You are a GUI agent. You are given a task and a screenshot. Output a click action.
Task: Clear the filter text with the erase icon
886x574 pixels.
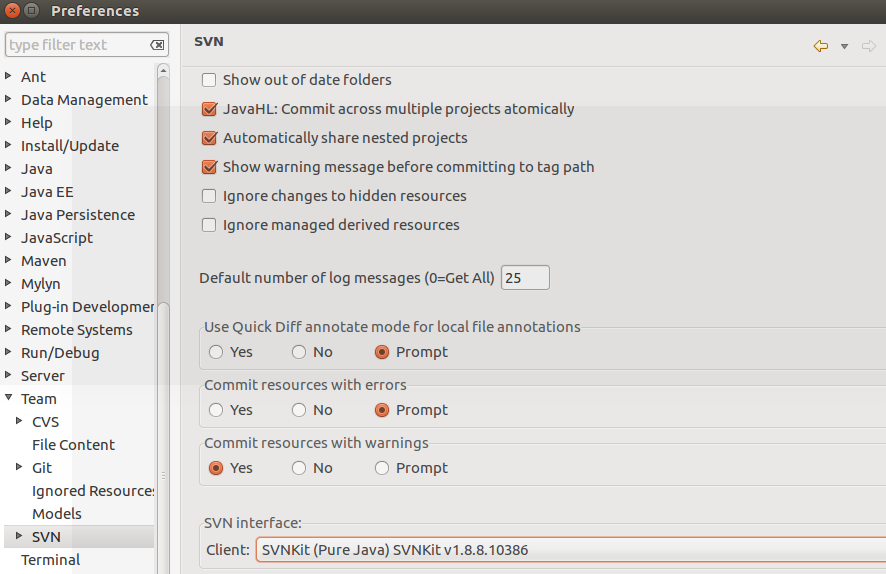coord(157,45)
